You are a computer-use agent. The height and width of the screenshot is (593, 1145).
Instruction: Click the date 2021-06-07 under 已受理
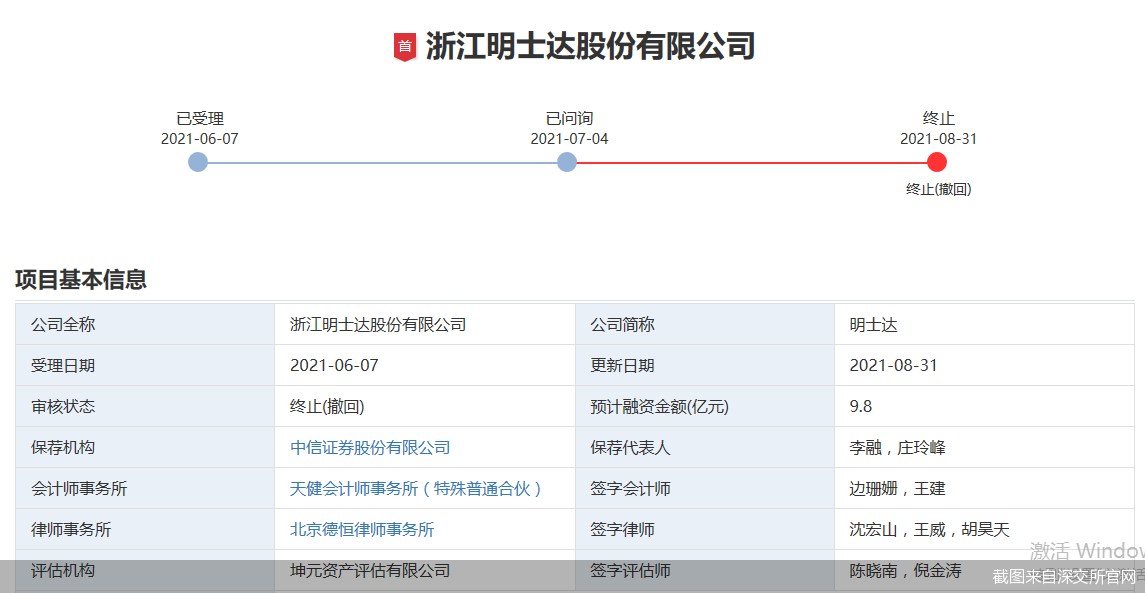pos(200,139)
